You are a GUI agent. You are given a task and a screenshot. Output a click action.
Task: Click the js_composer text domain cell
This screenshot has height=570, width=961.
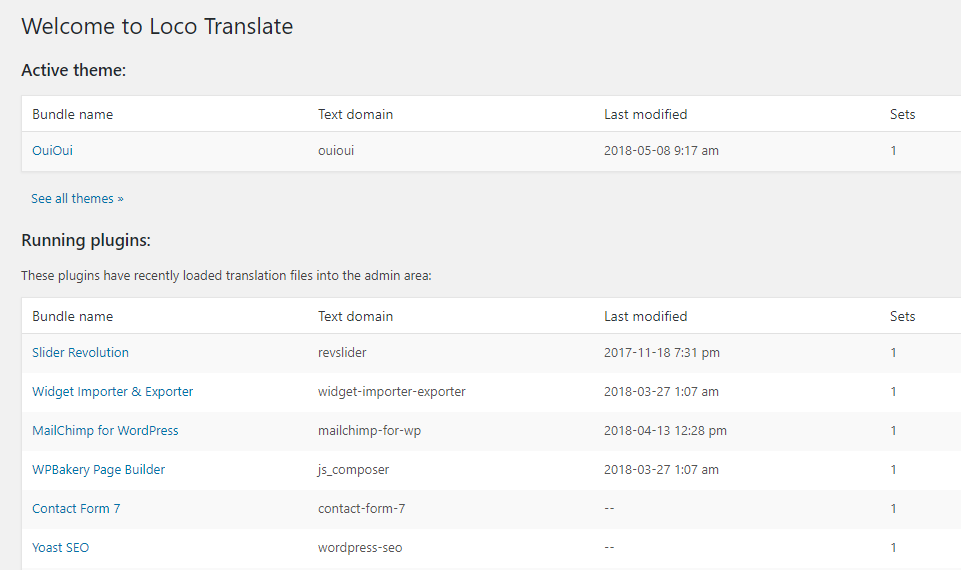[x=353, y=470]
